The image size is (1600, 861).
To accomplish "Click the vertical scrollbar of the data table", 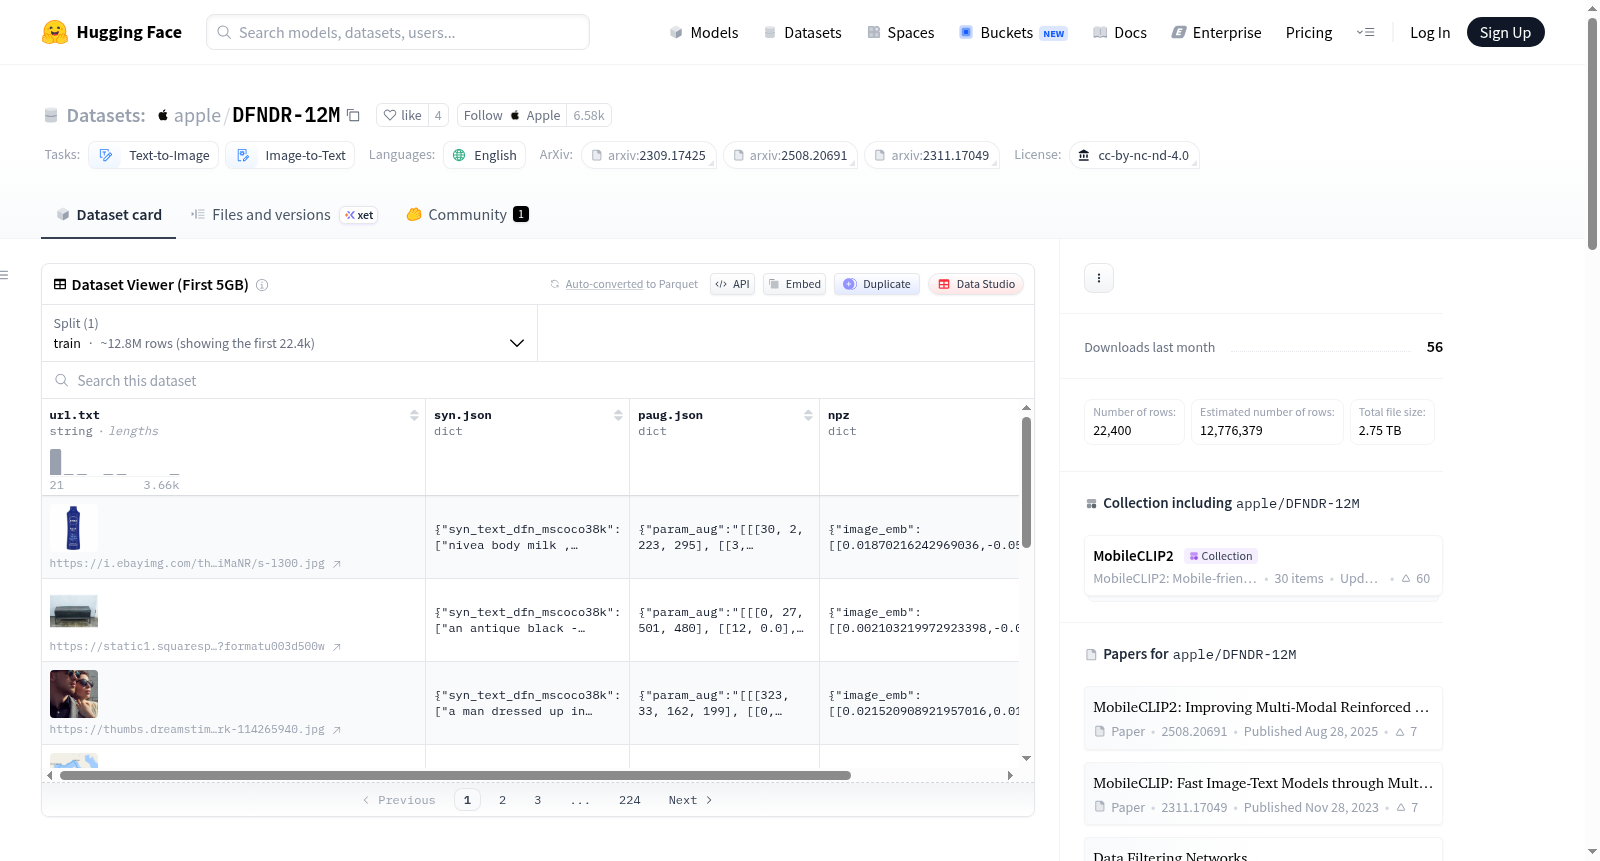I will point(1026,482).
